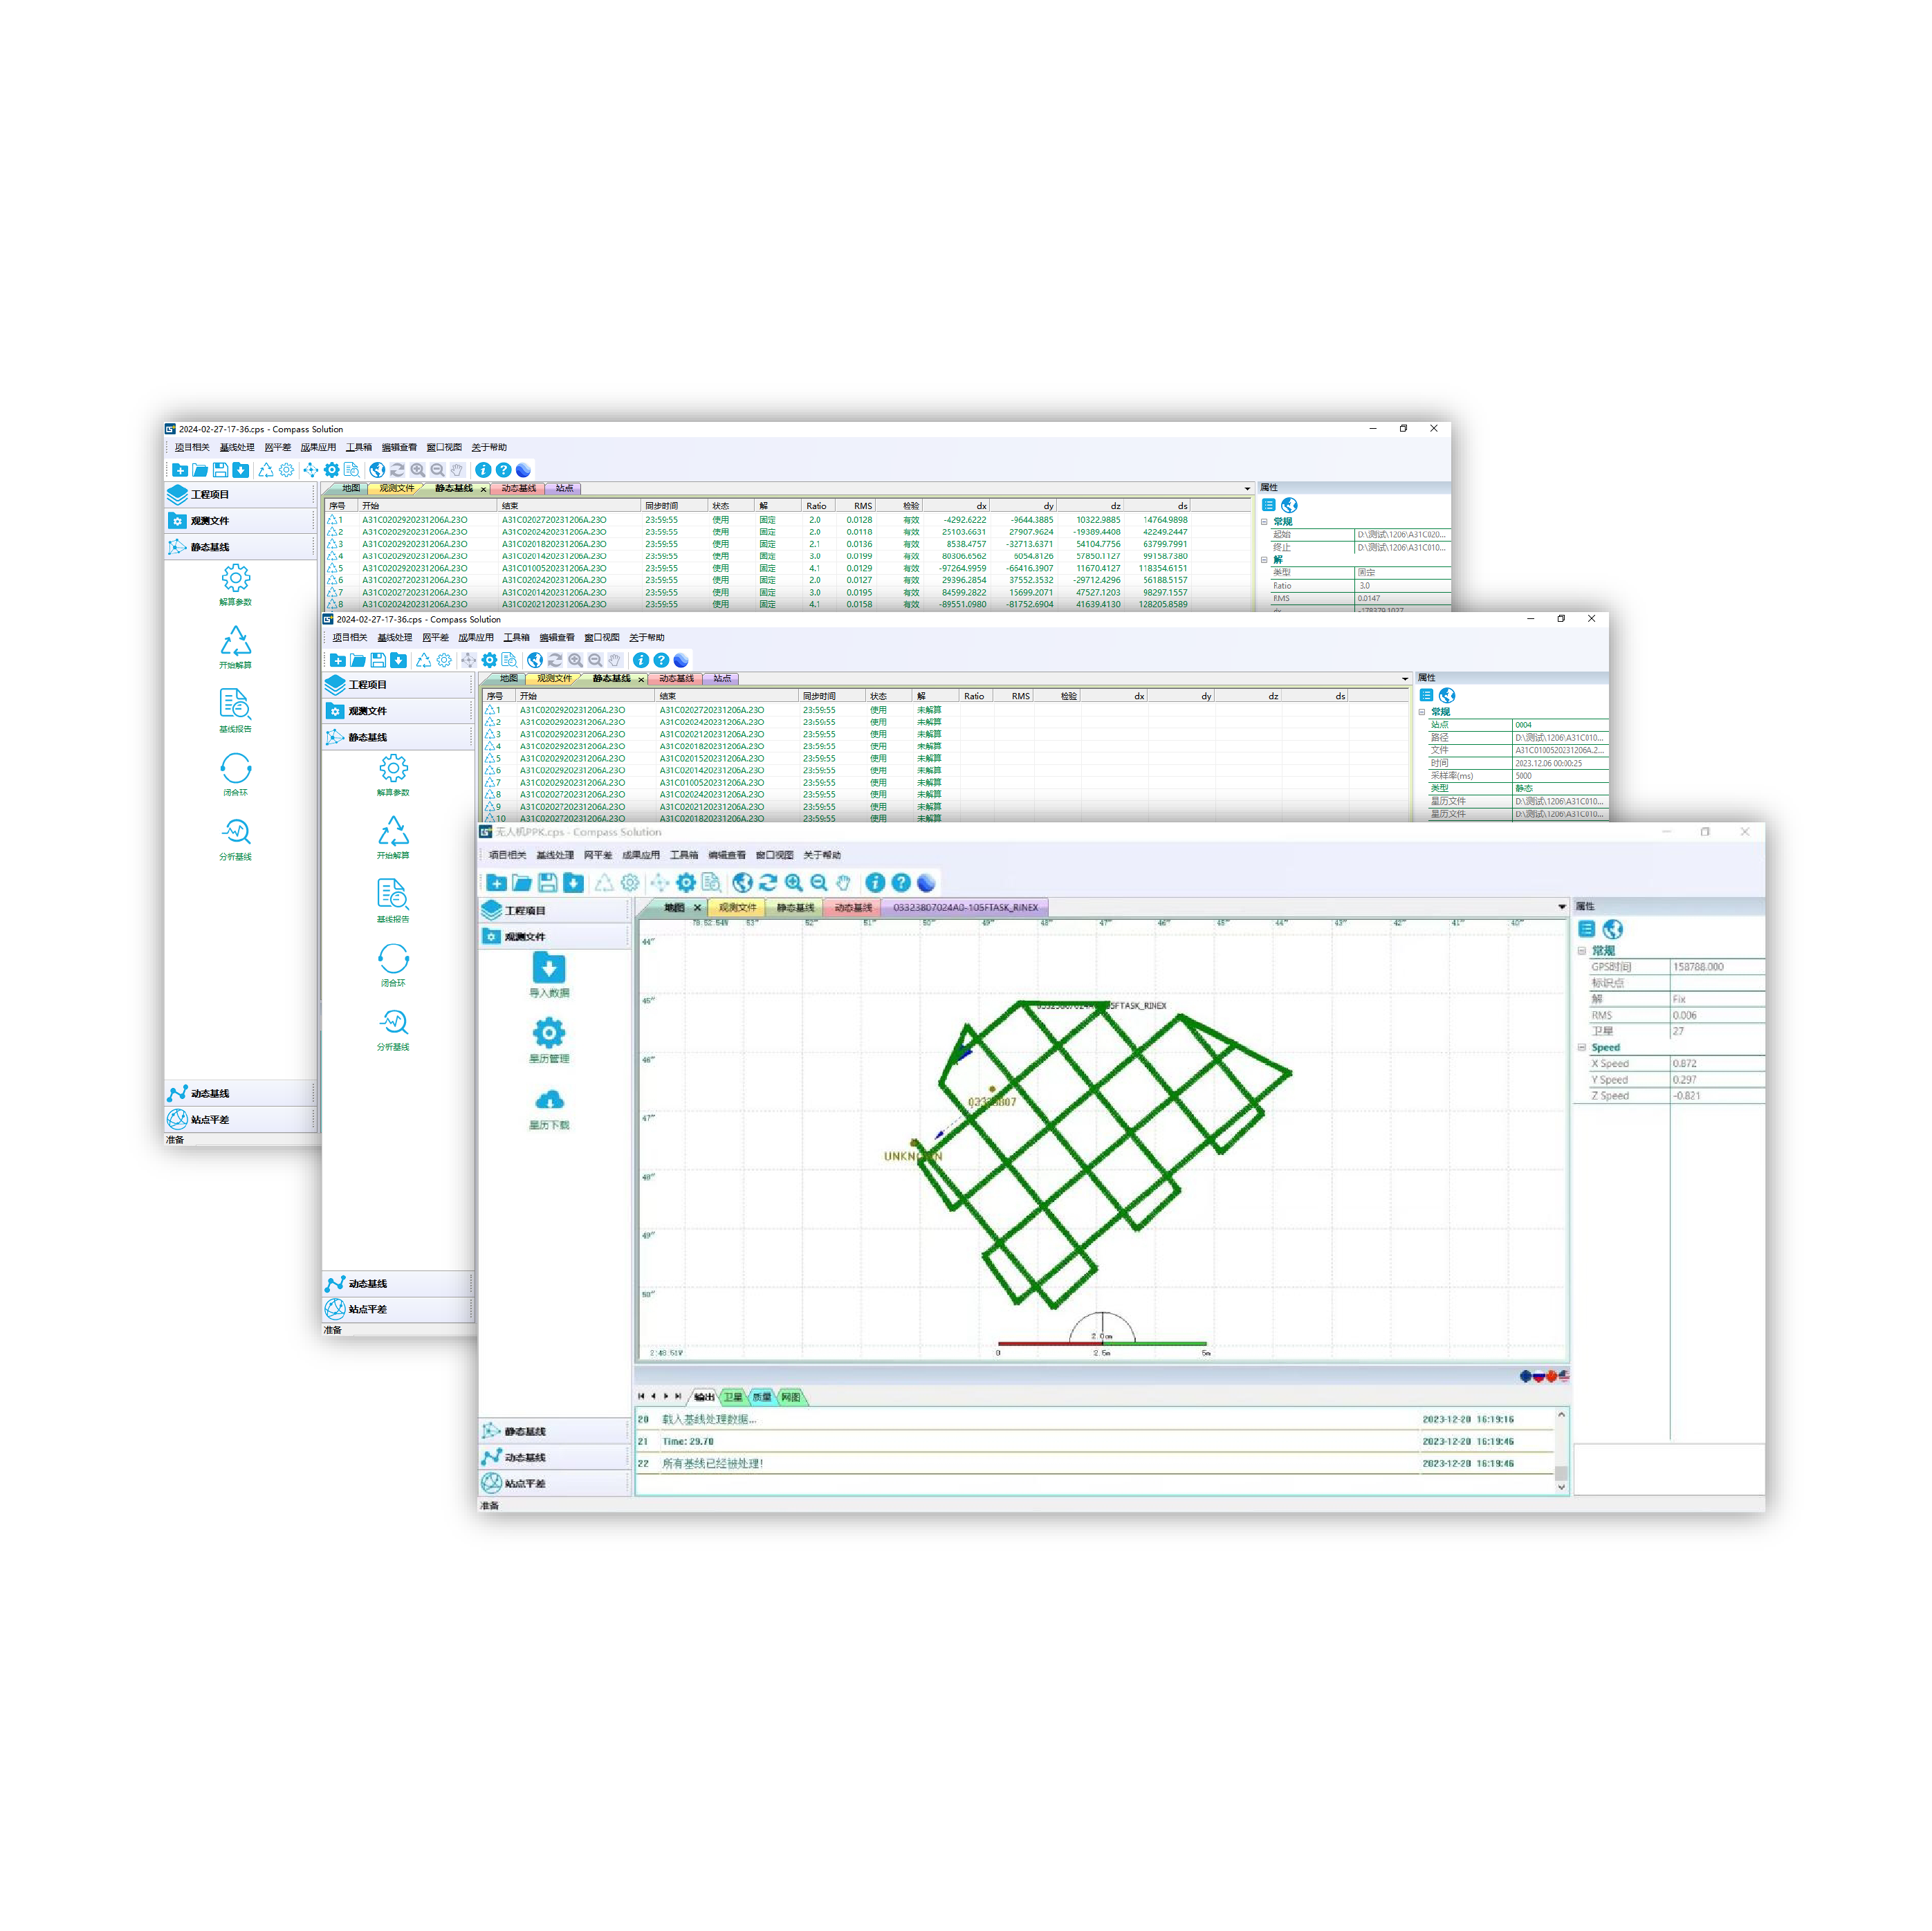Click the pan hand tool in front toolbar
The height and width of the screenshot is (1931, 1932).
[843, 882]
